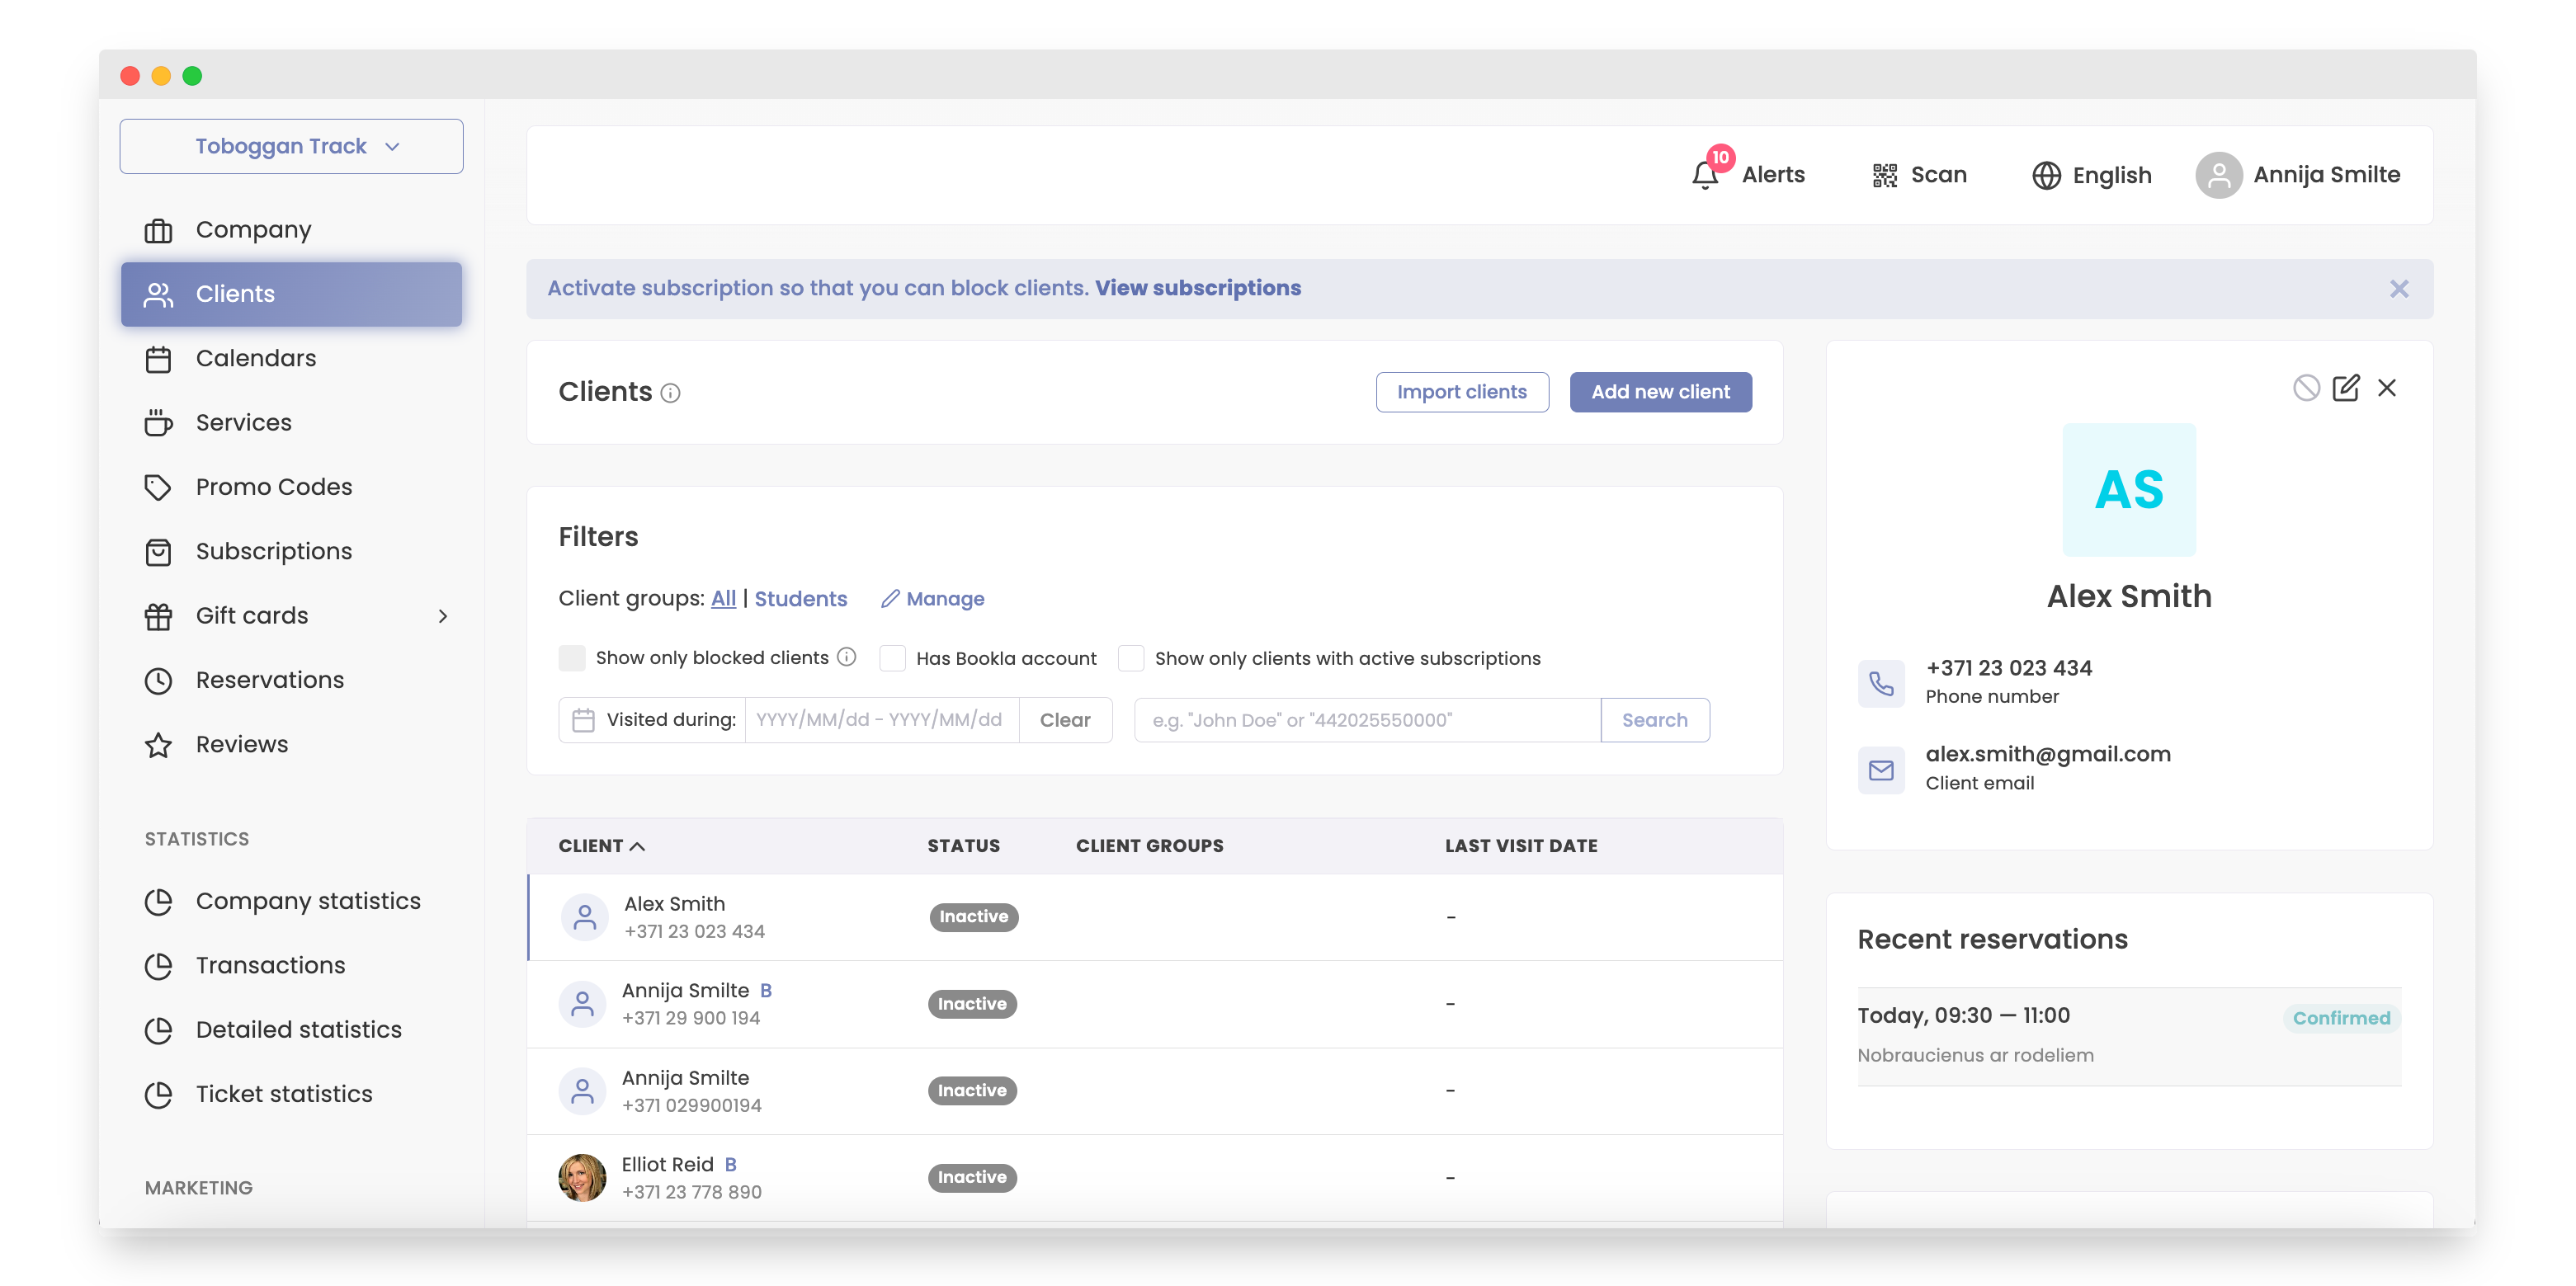The width and height of the screenshot is (2576, 1286).
Task: Check the Has Bookla account box
Action: coord(892,658)
